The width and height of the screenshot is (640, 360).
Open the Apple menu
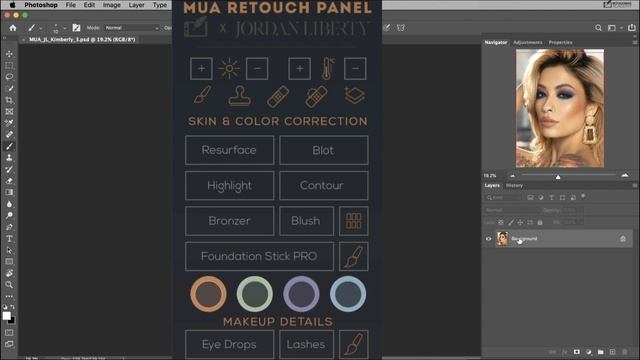click(12, 5)
